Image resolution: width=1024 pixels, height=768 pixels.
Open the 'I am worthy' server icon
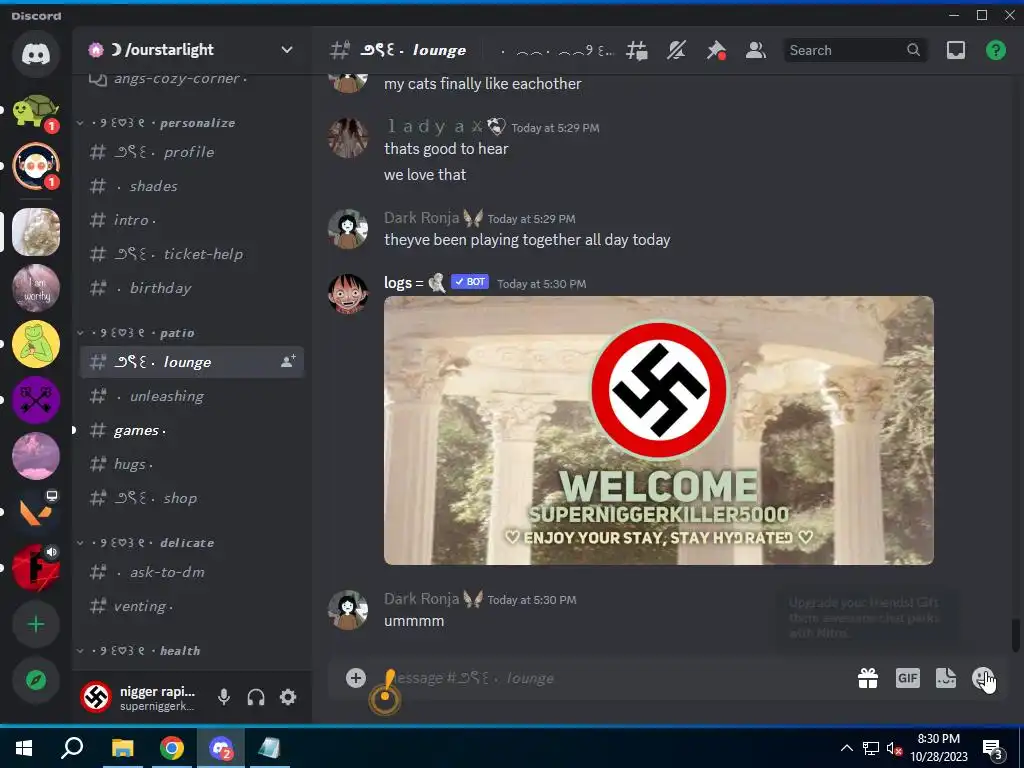coord(36,288)
